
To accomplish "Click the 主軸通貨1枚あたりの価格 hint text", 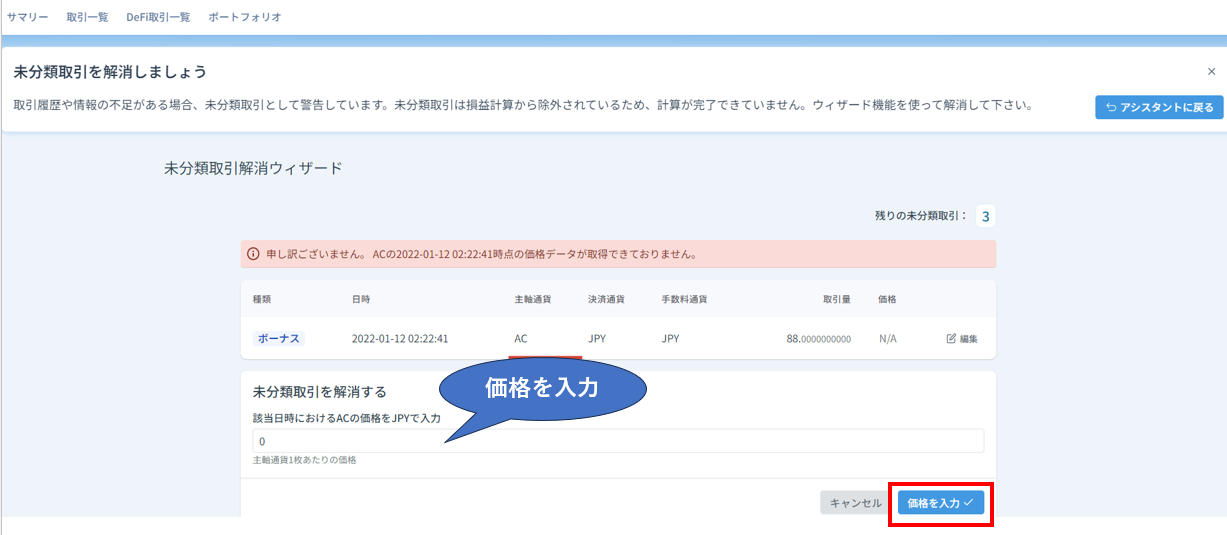I will click(305, 460).
